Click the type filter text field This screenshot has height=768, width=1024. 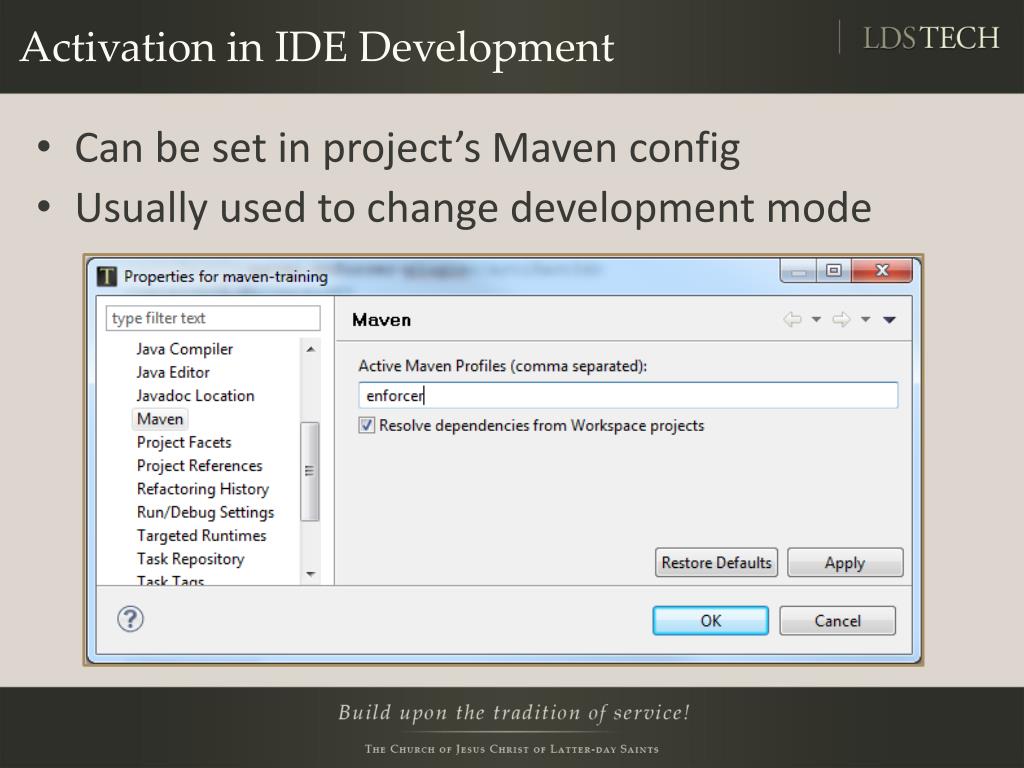(213, 318)
